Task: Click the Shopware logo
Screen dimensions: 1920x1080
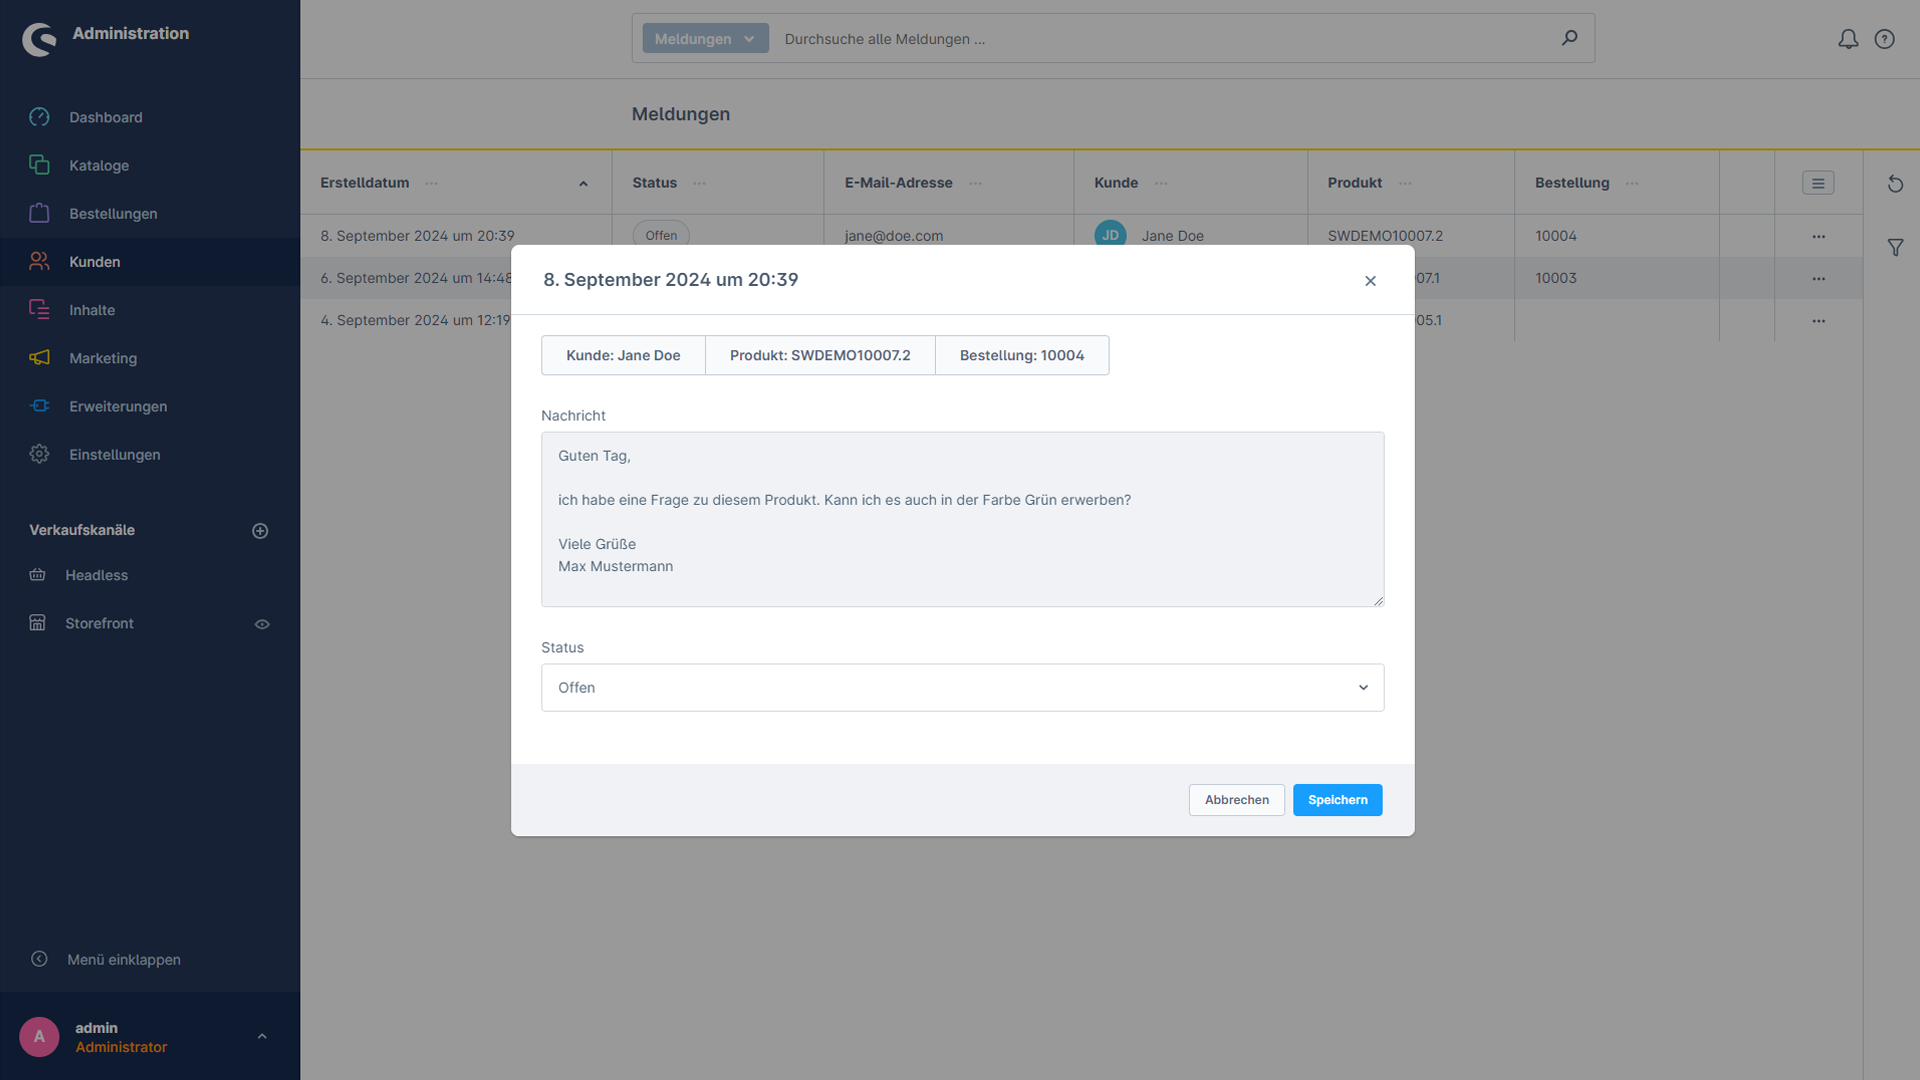Action: point(40,39)
